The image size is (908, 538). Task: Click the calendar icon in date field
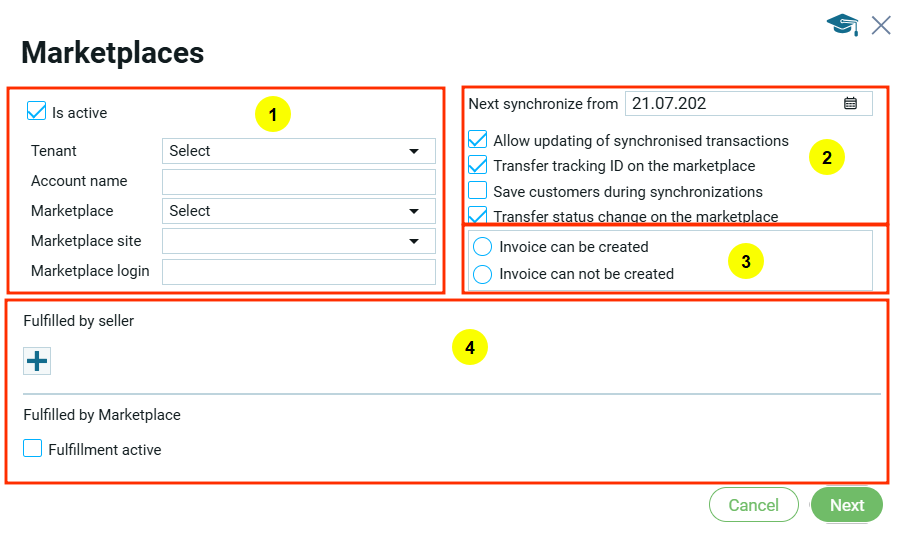click(850, 103)
